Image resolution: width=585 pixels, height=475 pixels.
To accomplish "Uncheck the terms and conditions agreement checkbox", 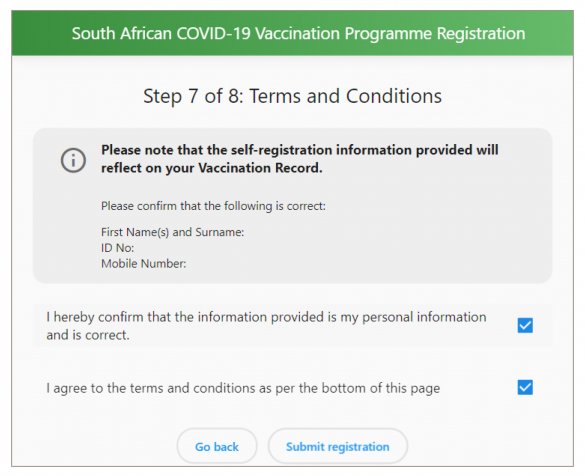I will pyautogui.click(x=525, y=387).
